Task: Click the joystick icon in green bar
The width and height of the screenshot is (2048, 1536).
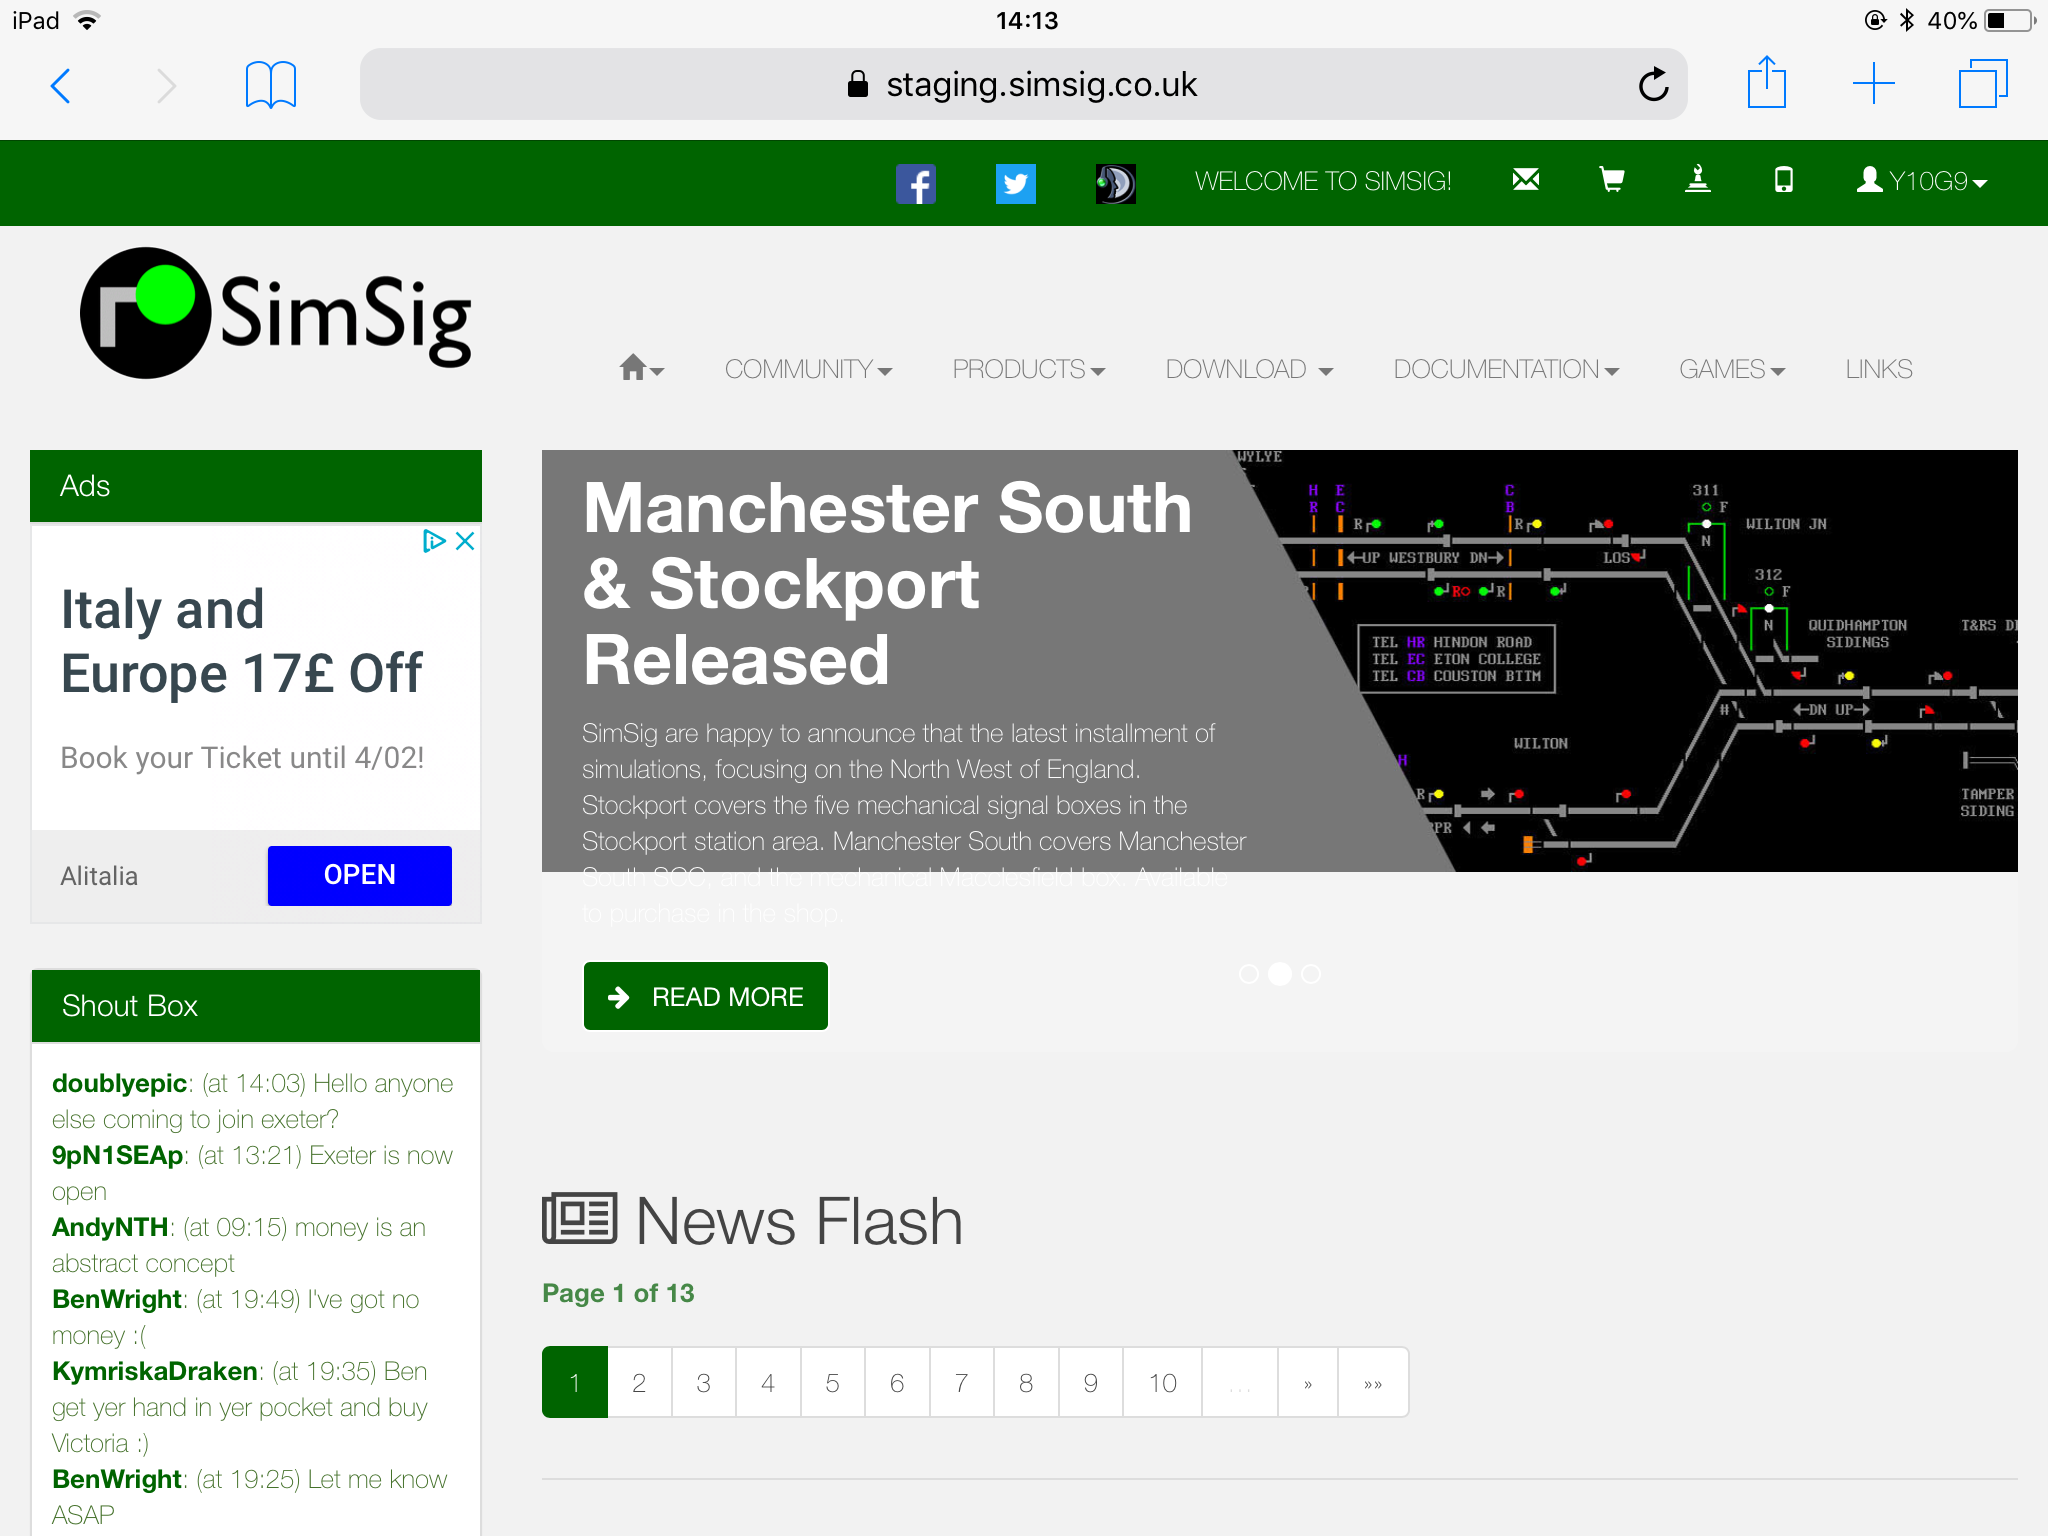Action: [x=1697, y=180]
